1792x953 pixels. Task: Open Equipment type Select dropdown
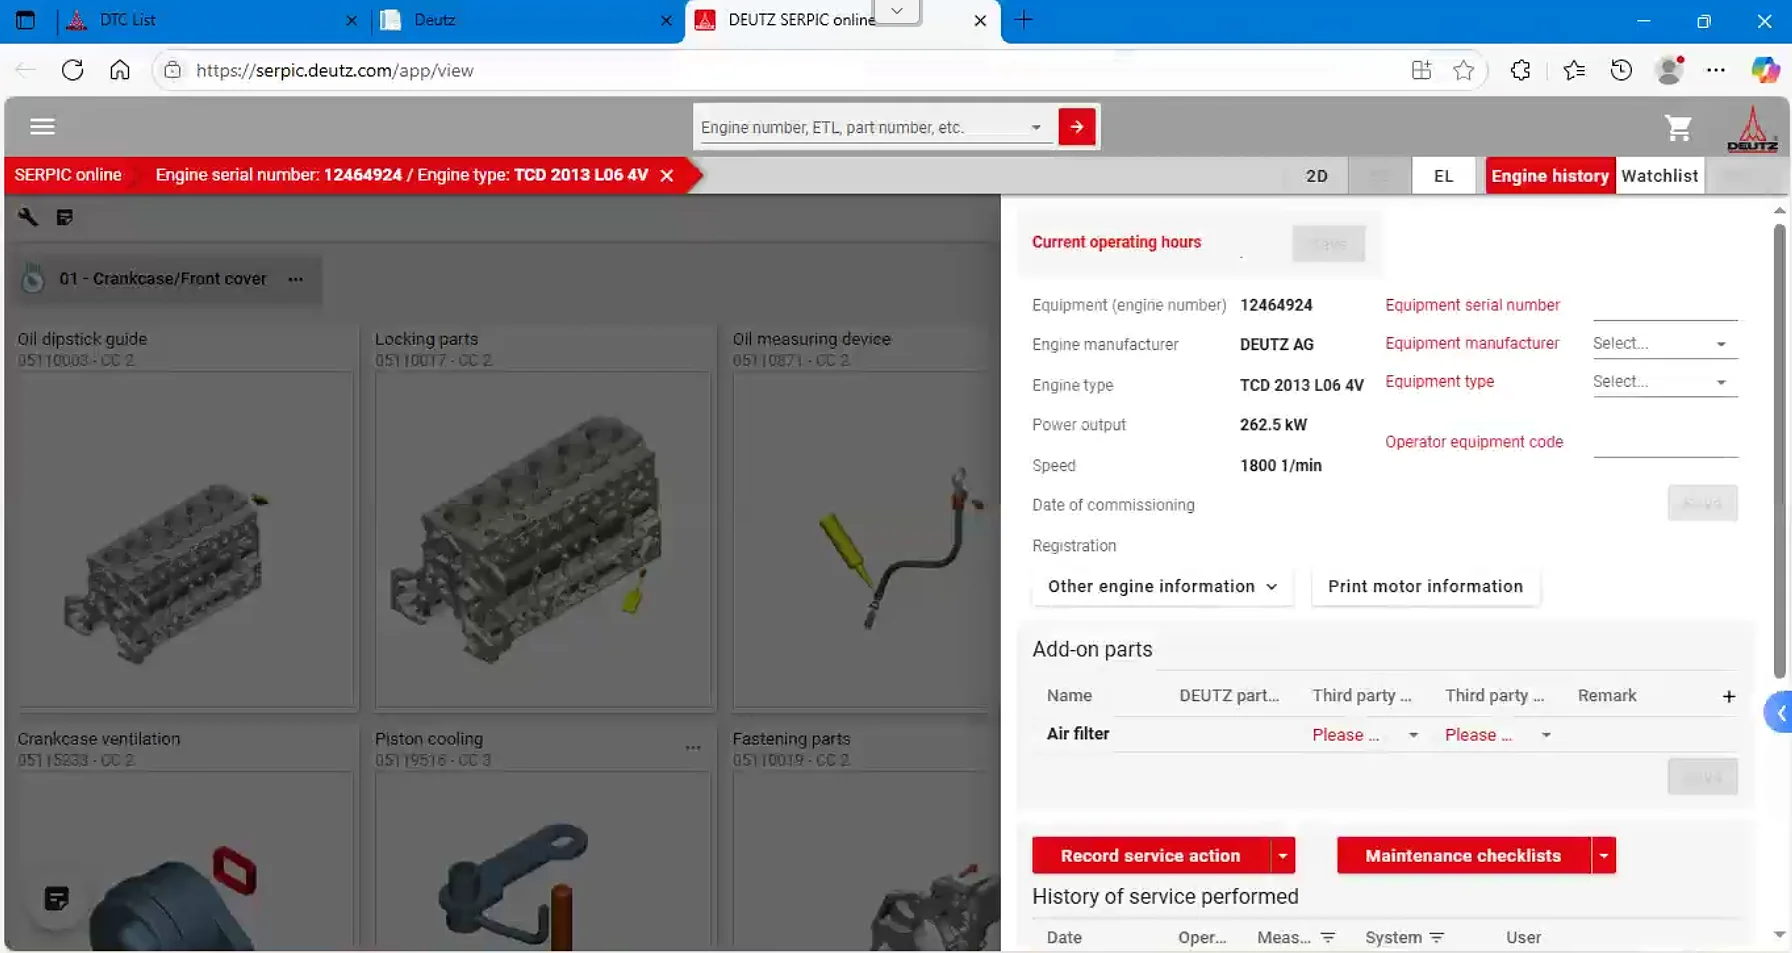[1665, 382]
